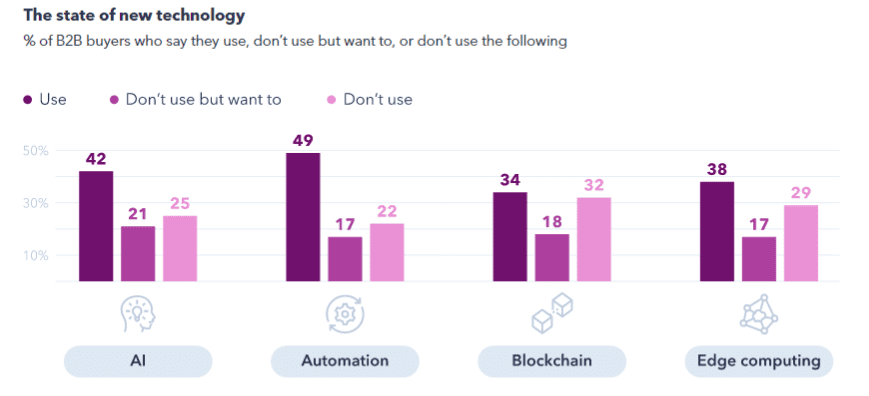Screen dimensions: 869x396
Task: Click the chart title "The state of new technology"
Action: coord(134,16)
